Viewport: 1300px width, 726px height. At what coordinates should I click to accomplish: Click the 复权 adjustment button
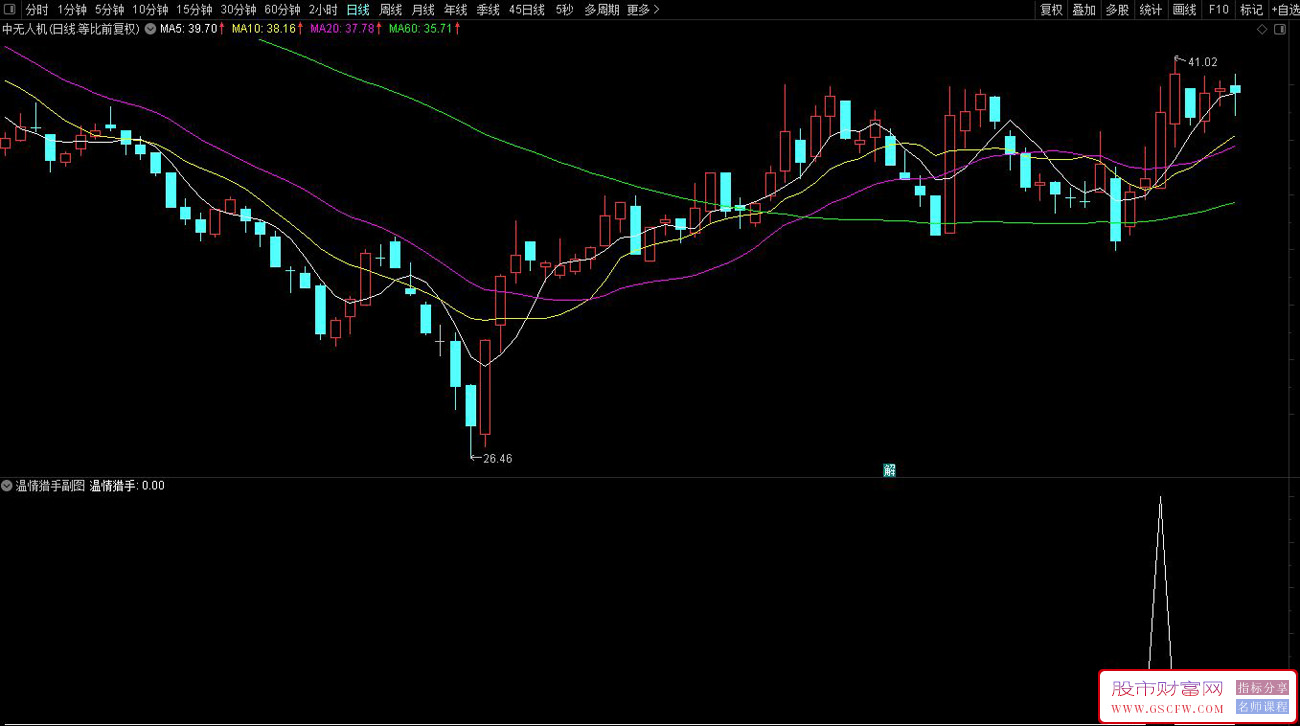1051,9
